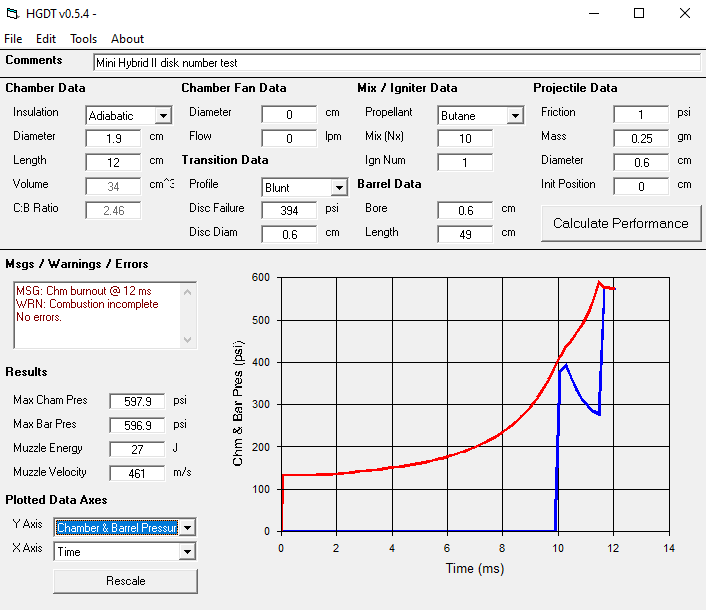Open the Edit menu
706x610 pixels.
[x=46, y=39]
